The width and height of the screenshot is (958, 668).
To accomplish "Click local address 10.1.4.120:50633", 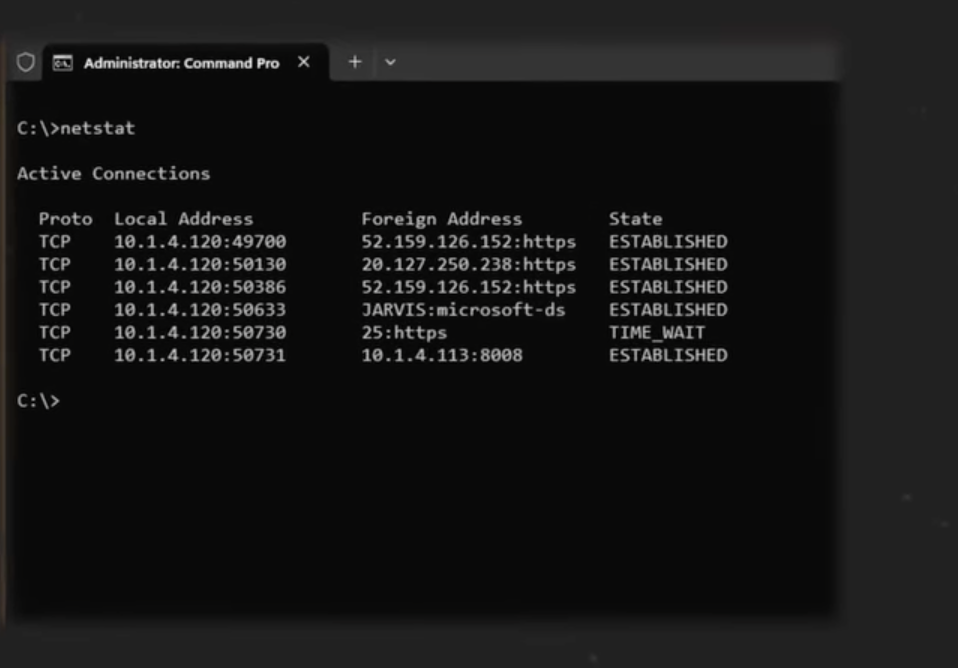I will [200, 310].
